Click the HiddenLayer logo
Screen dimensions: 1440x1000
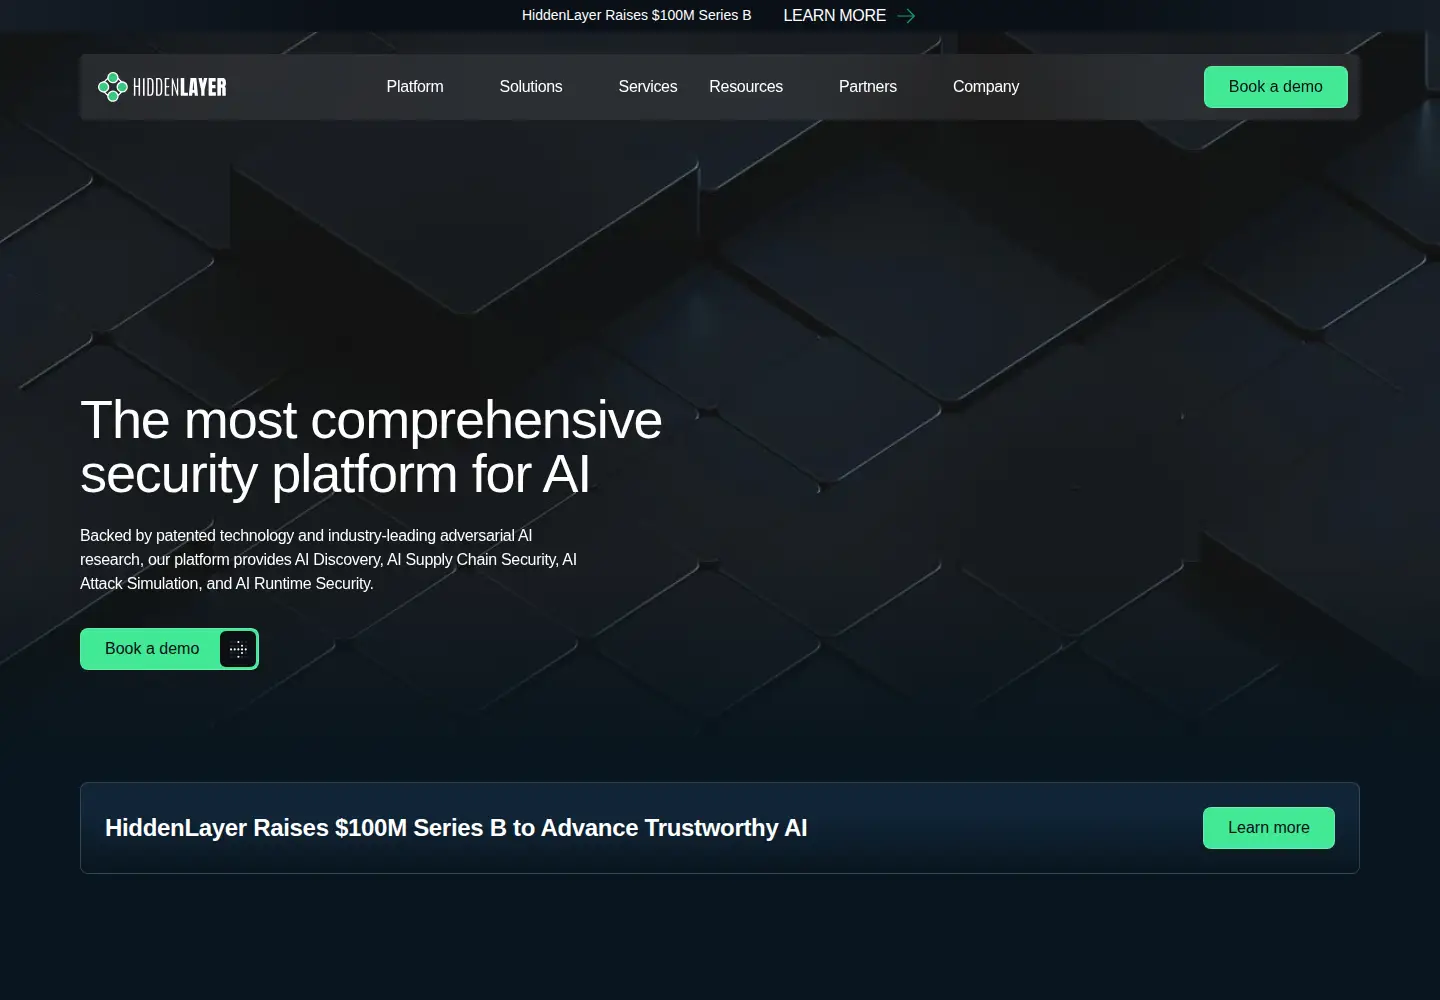pyautogui.click(x=162, y=87)
